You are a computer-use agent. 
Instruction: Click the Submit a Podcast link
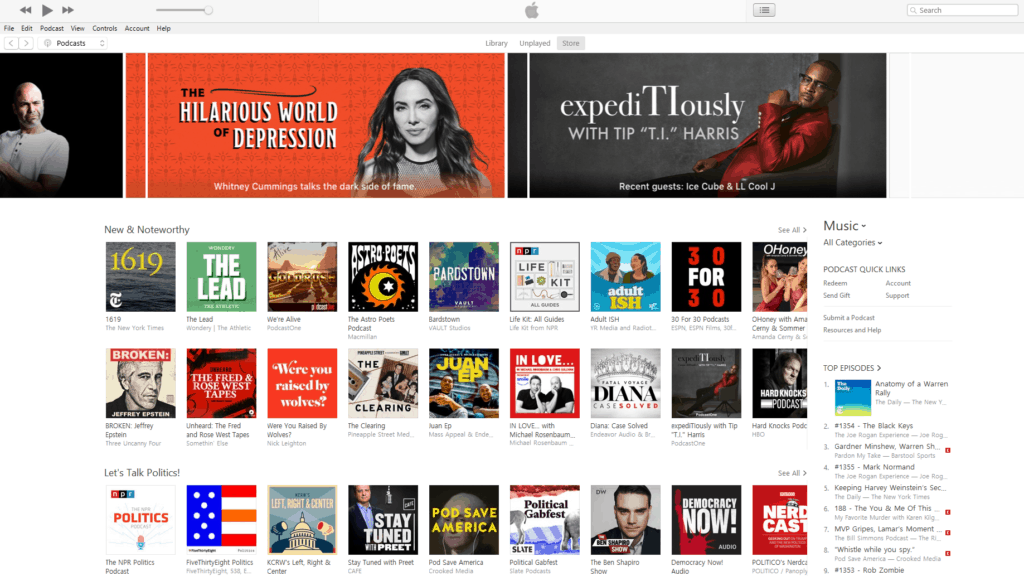click(848, 318)
